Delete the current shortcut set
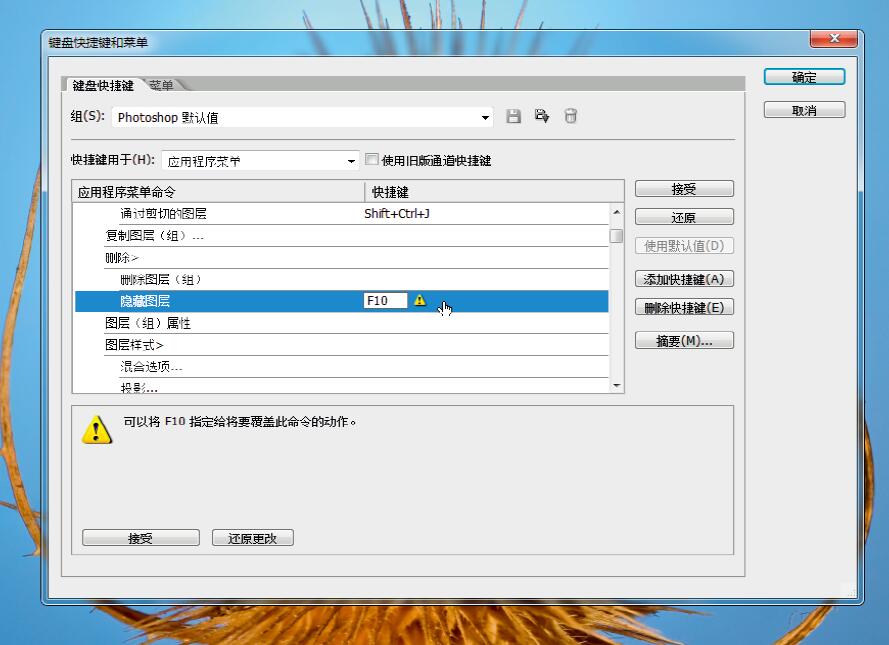 (x=570, y=116)
